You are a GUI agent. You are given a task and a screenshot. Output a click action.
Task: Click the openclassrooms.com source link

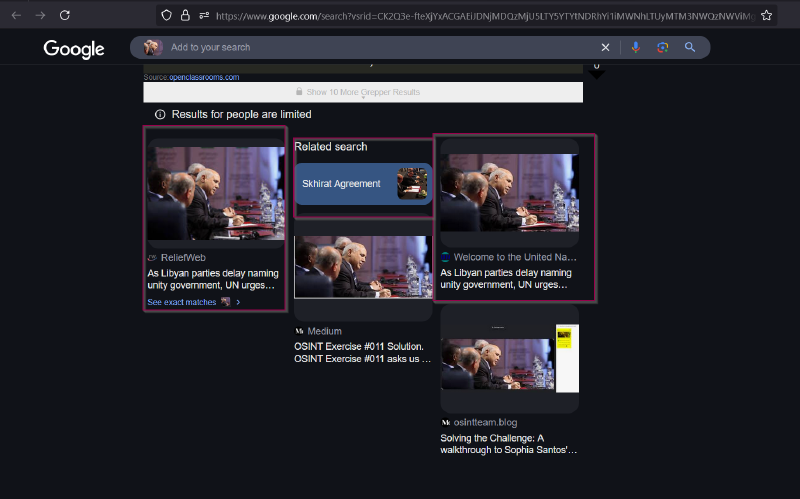(203, 77)
